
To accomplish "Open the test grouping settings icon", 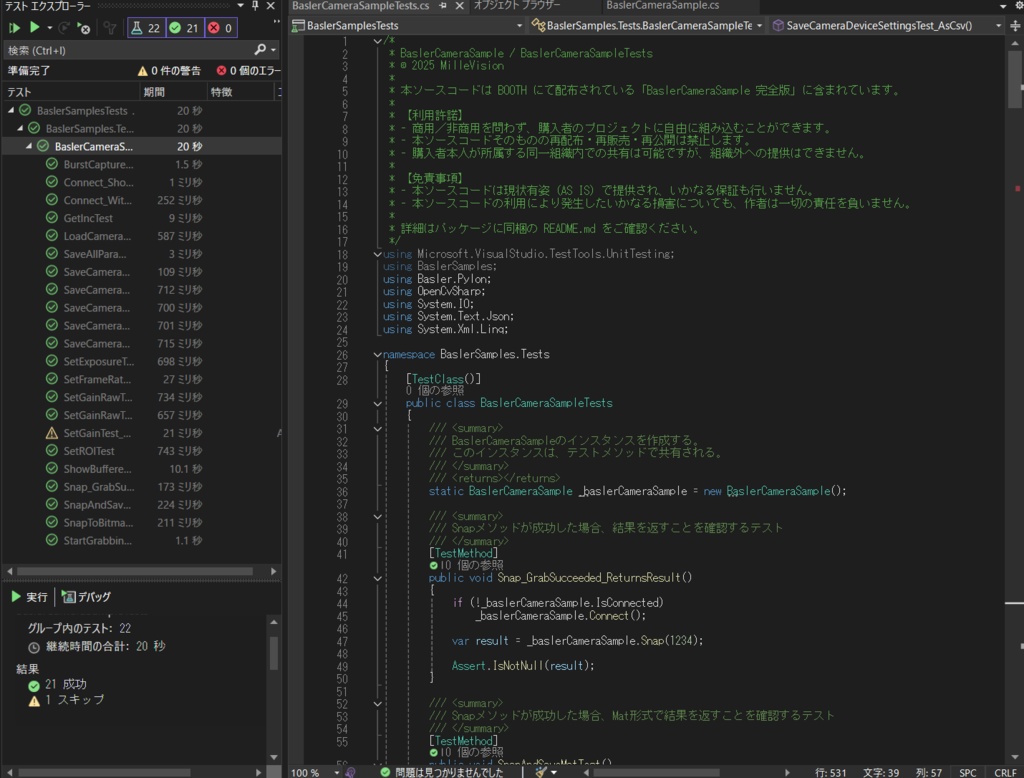I will pos(110,29).
